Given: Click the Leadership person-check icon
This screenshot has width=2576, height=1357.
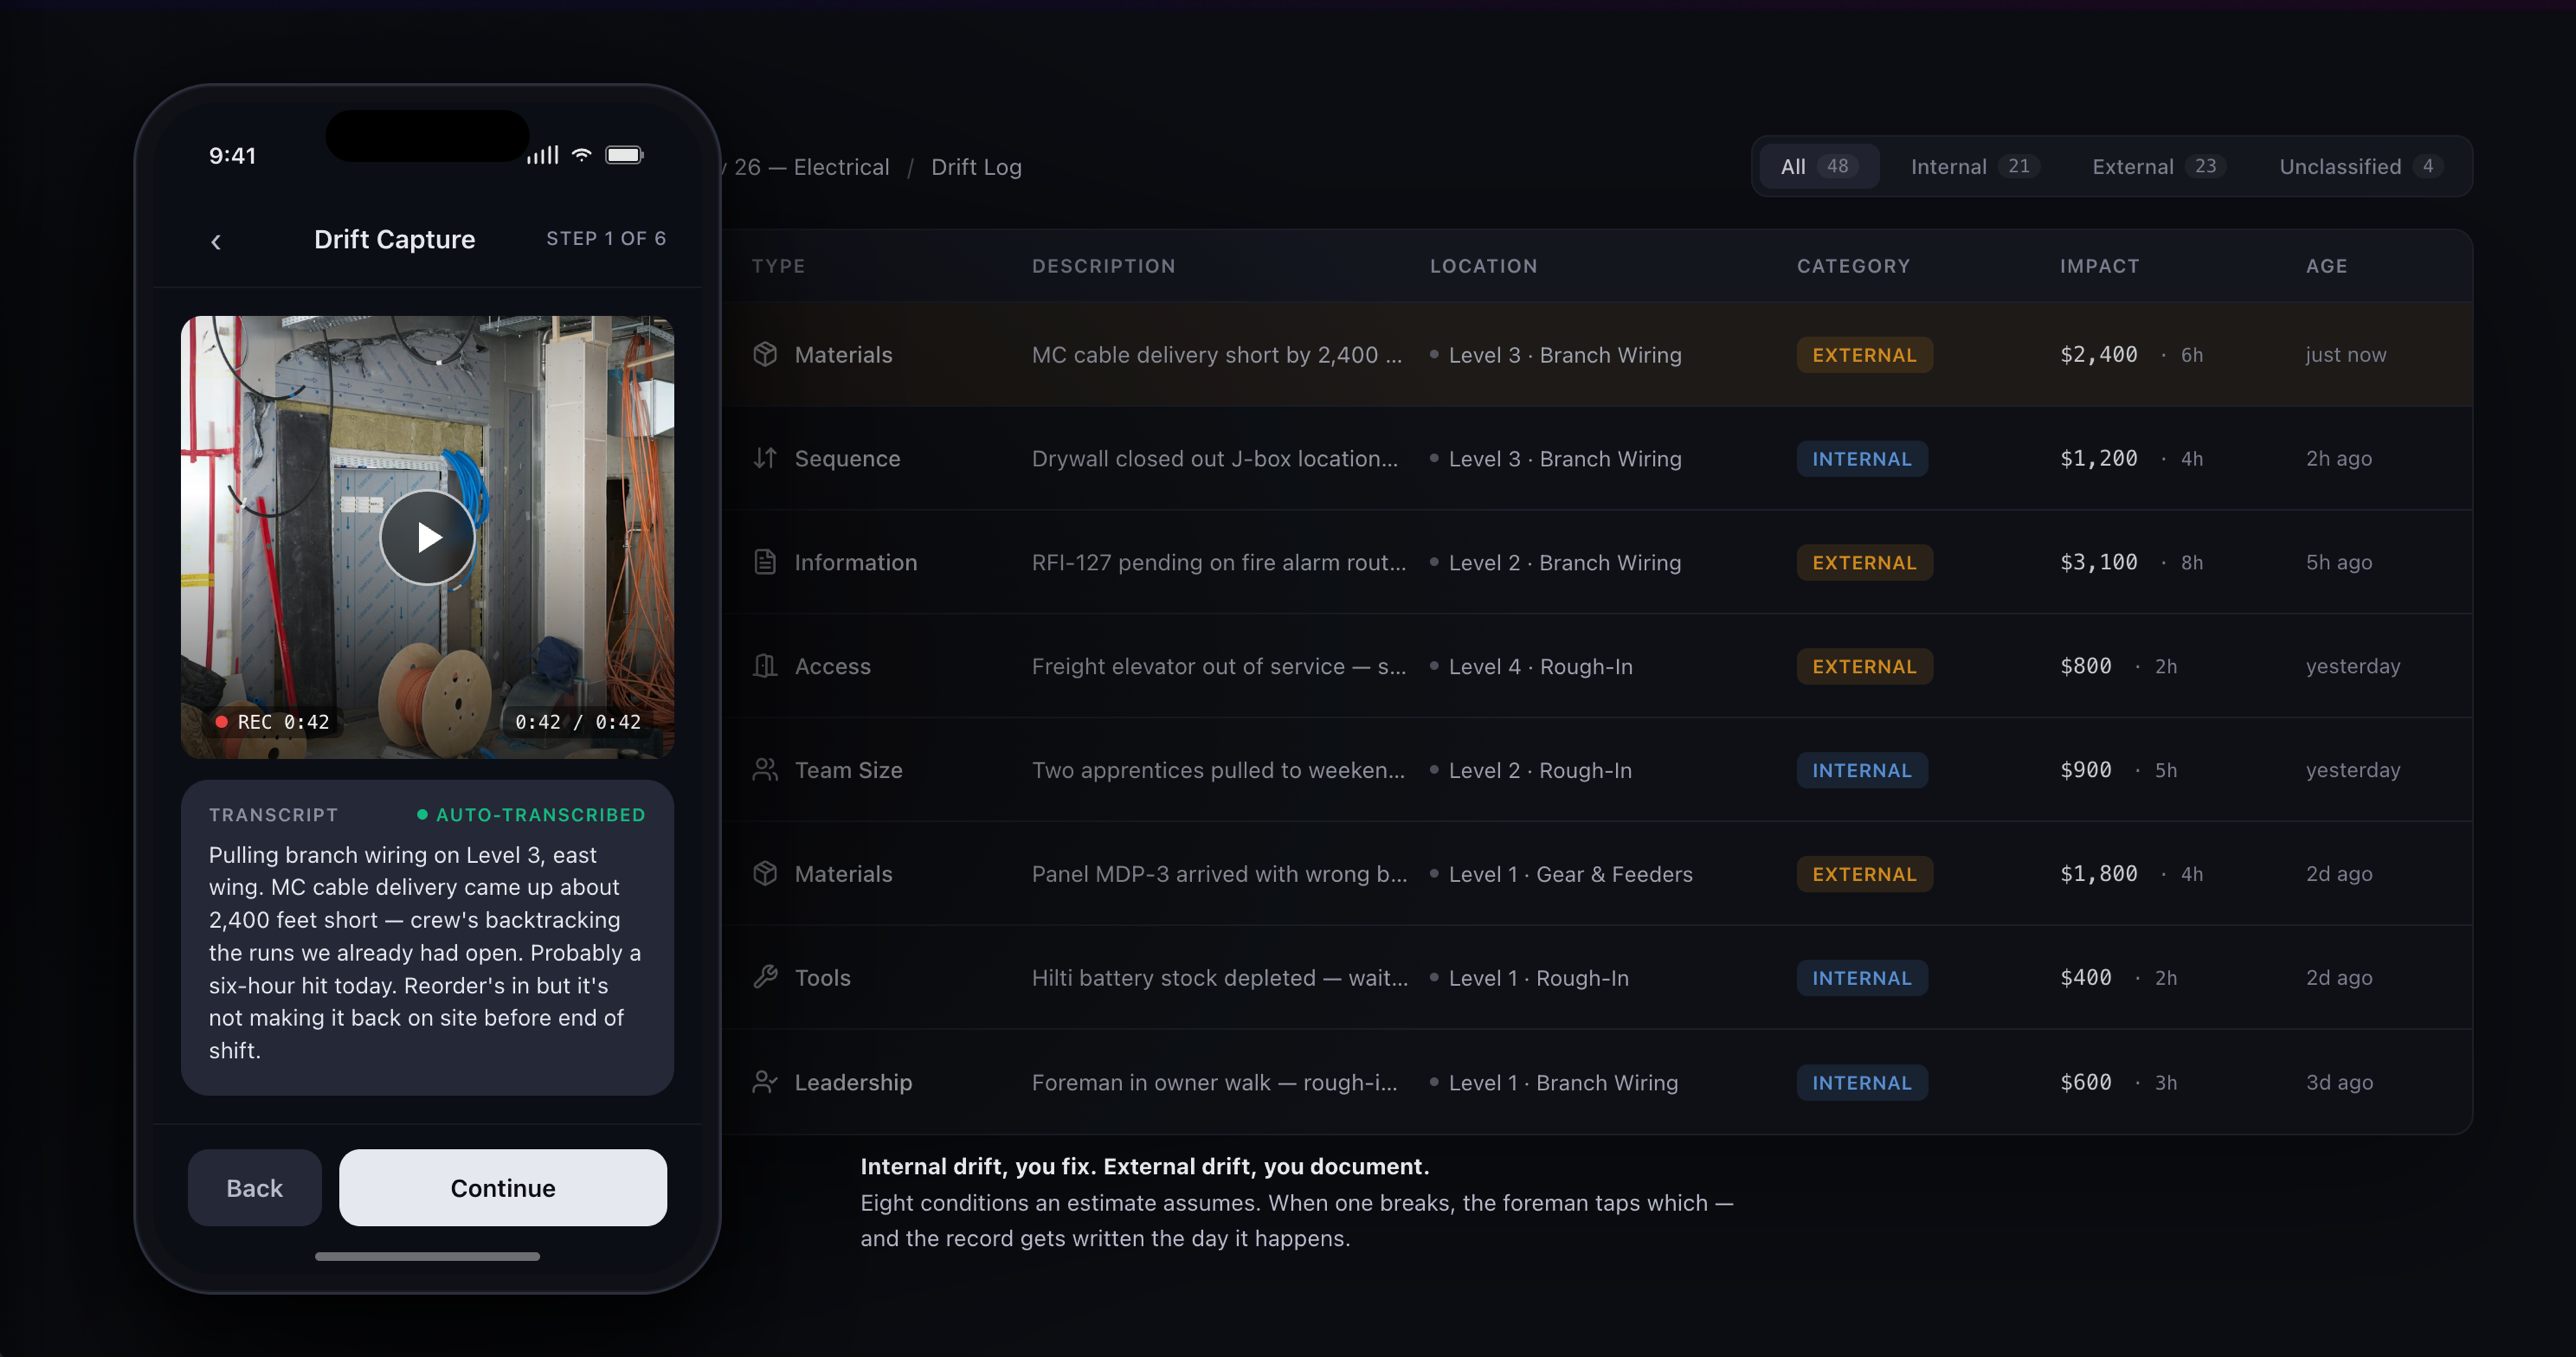Looking at the screenshot, I should [x=765, y=1083].
